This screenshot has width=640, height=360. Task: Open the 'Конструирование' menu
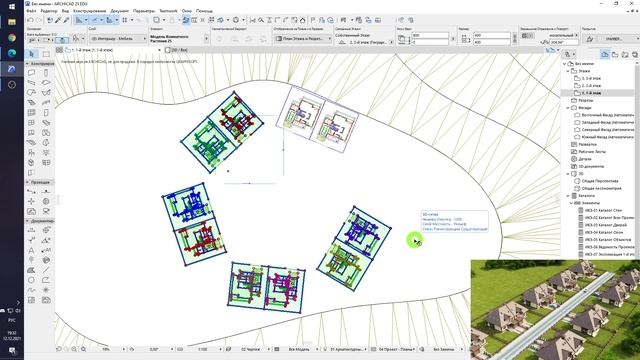[89, 11]
